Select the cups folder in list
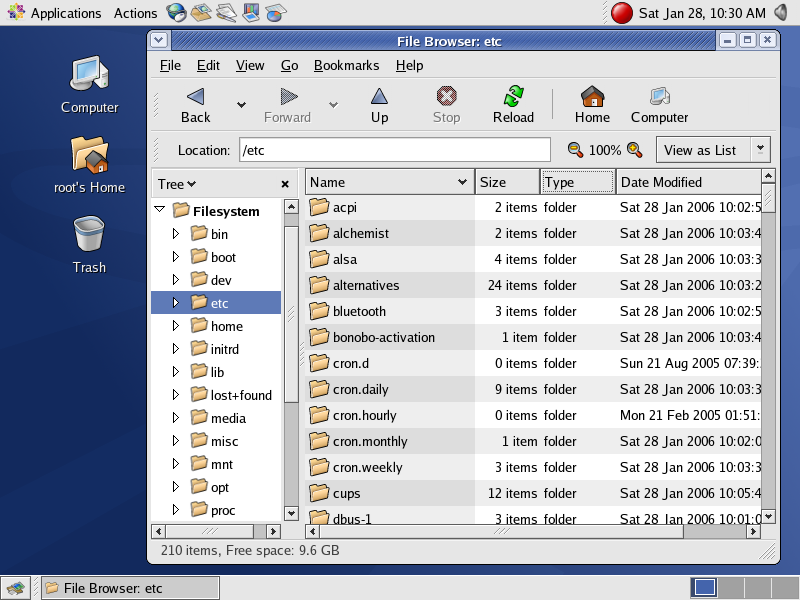Image resolution: width=800 pixels, height=600 pixels. point(346,493)
